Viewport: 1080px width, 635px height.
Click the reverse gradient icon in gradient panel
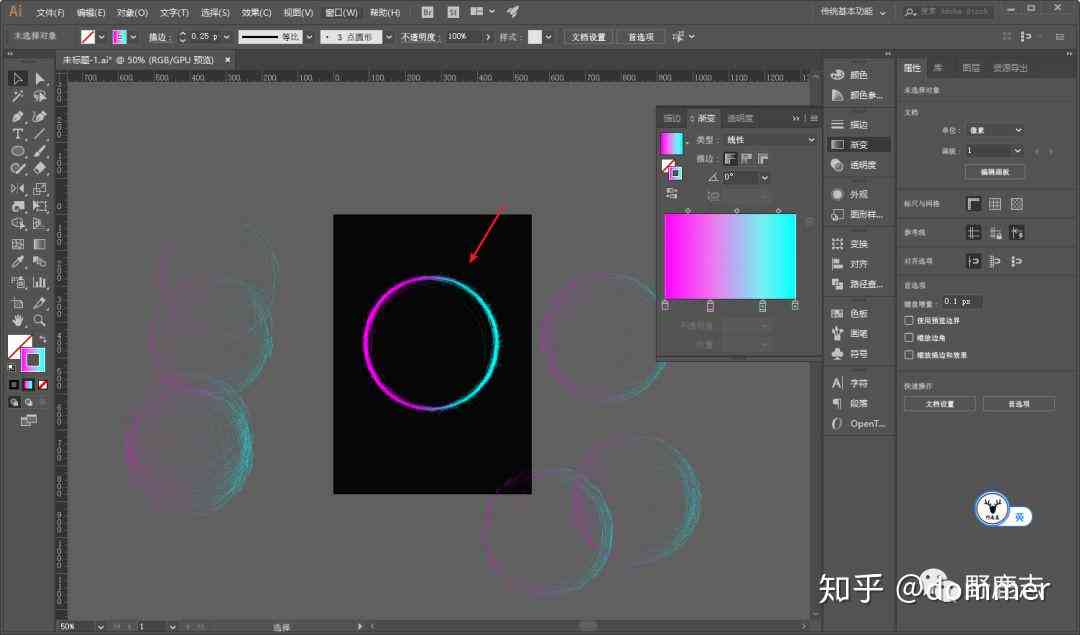(672, 194)
